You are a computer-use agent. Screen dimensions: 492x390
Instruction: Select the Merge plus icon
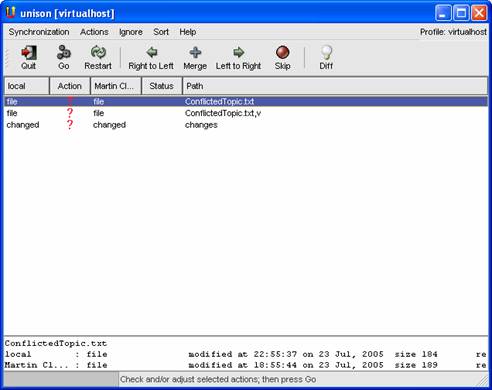pyautogui.click(x=195, y=52)
